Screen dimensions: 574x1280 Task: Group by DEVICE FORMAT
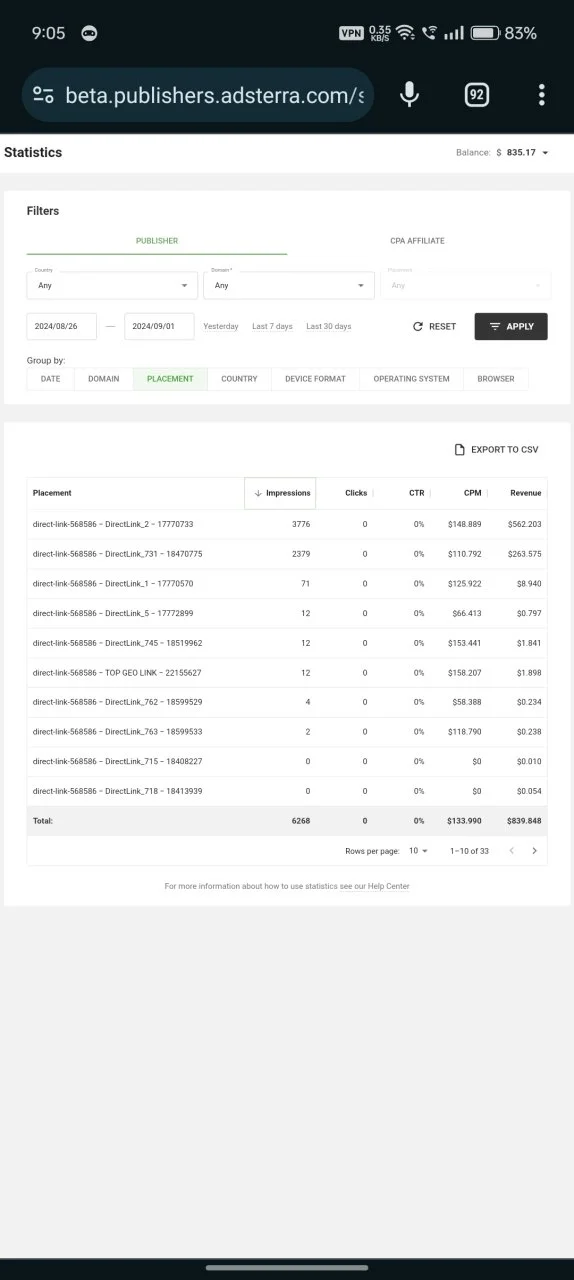click(x=315, y=379)
